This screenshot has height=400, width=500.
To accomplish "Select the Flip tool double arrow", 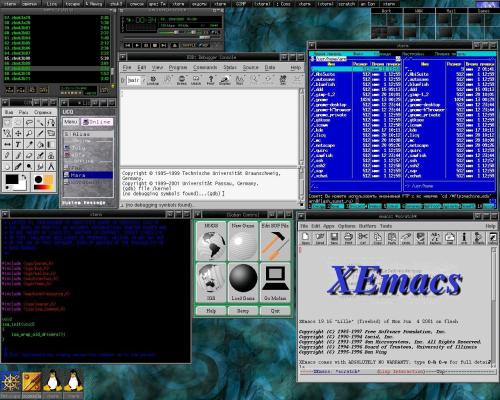I will pos(7,144).
